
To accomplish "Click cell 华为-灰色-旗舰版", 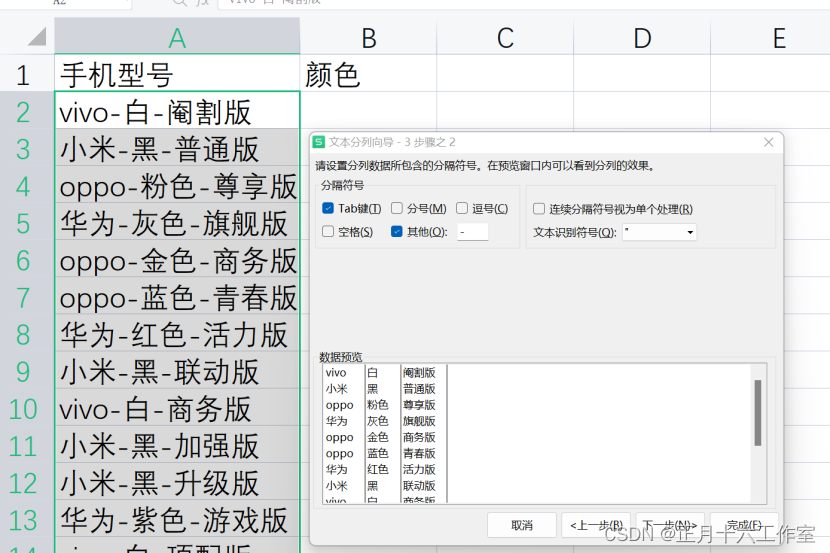I will 177,222.
